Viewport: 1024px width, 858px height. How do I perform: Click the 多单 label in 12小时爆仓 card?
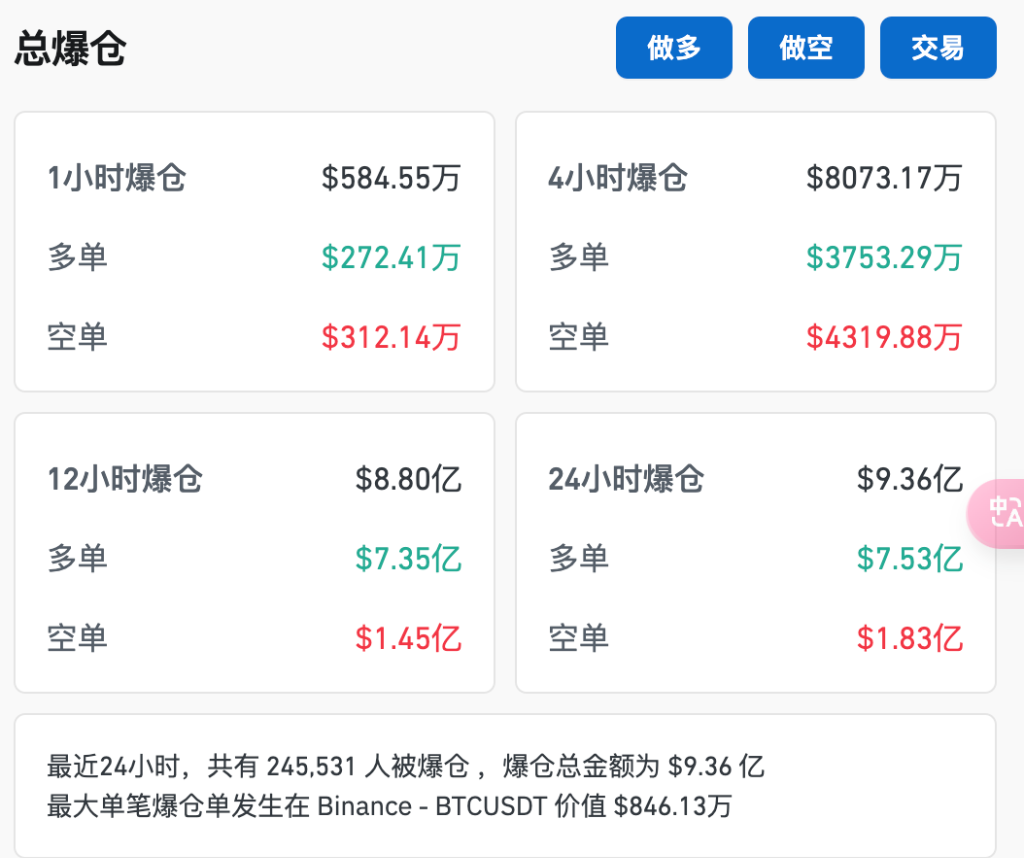pos(77,559)
